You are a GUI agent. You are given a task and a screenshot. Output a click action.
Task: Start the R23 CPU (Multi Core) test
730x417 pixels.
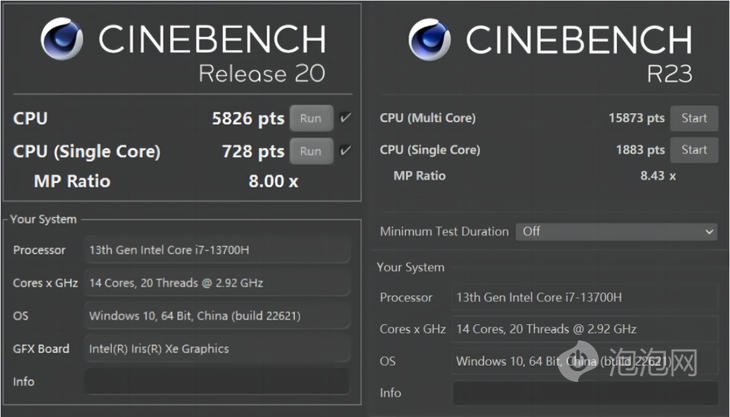point(694,118)
